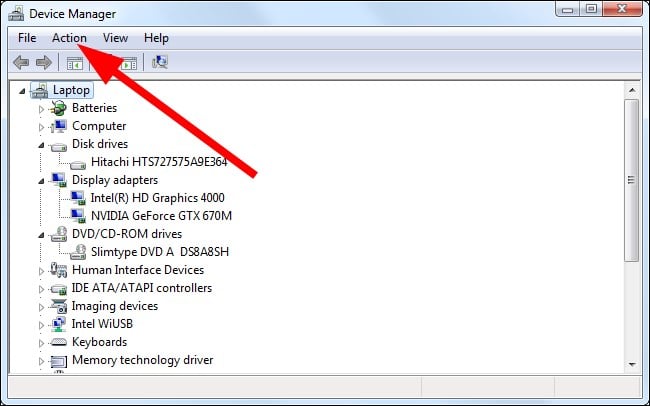Screen dimensions: 650x406
Task: Click the NVIDIA GeForce GTX 670M icon
Action: click(78, 216)
